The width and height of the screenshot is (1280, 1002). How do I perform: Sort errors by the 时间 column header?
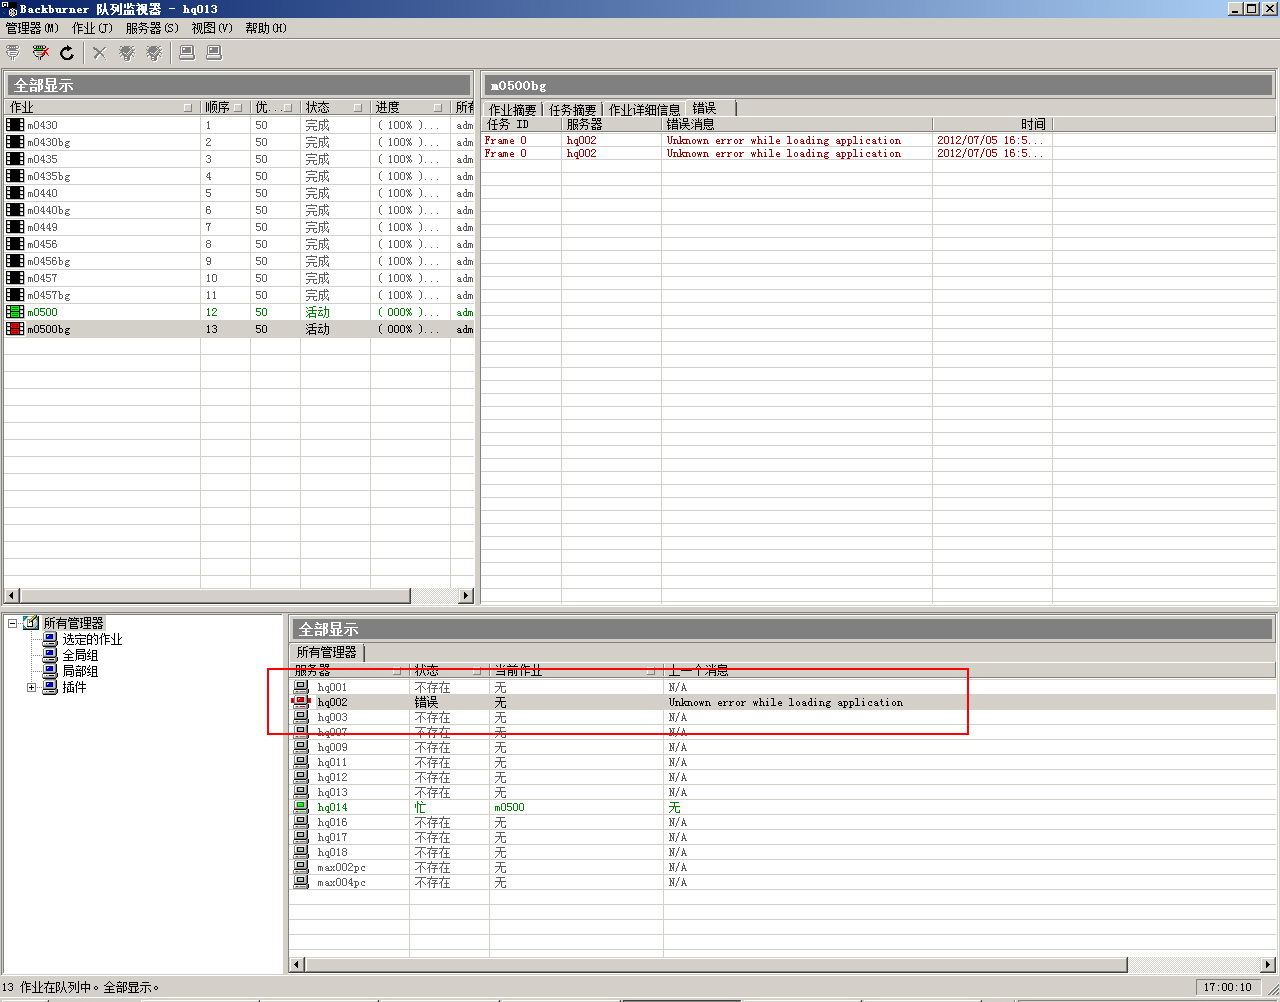pyautogui.click(x=992, y=124)
